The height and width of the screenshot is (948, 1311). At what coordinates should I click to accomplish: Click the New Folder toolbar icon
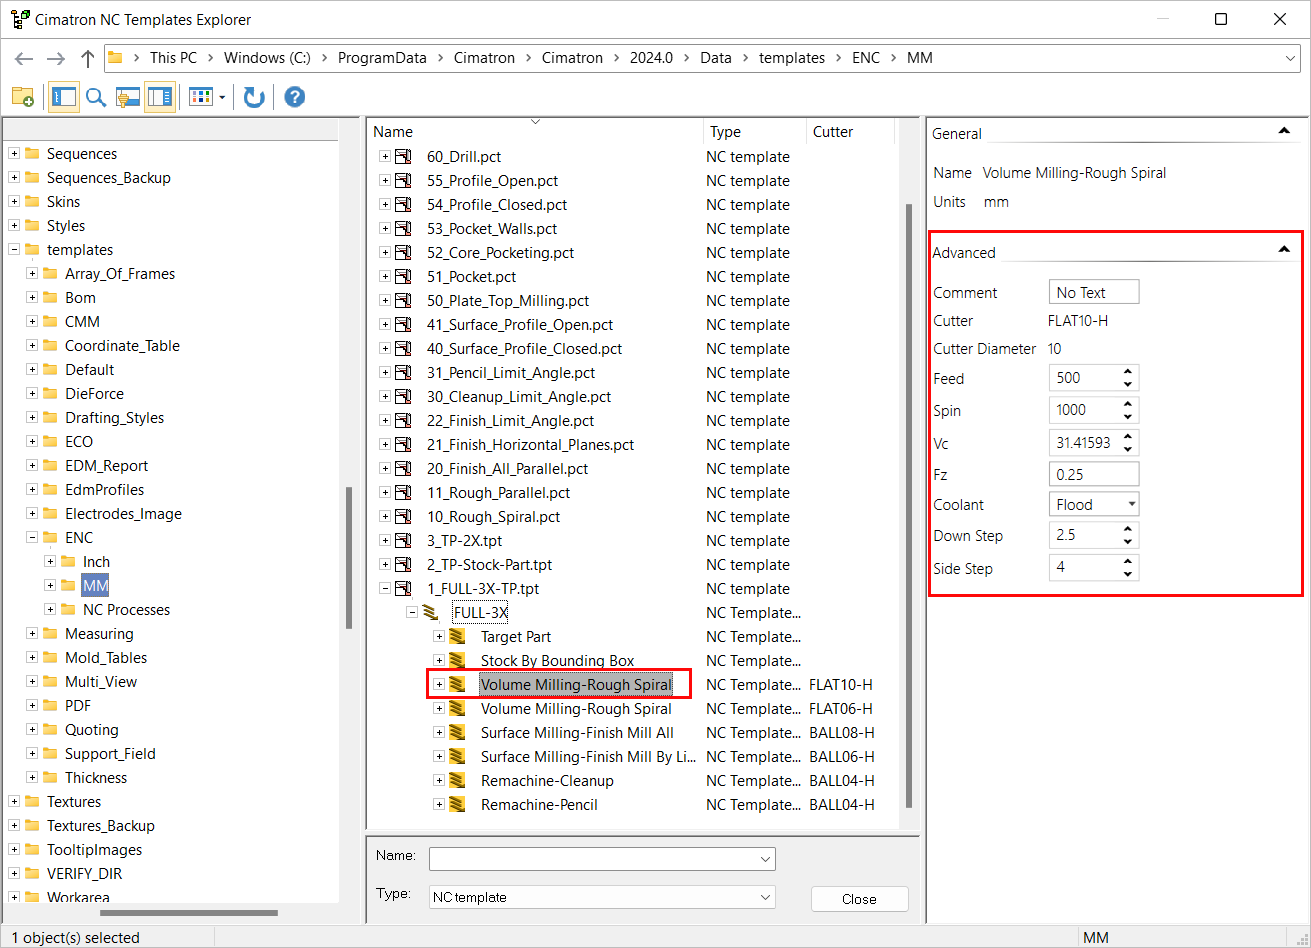click(22, 97)
